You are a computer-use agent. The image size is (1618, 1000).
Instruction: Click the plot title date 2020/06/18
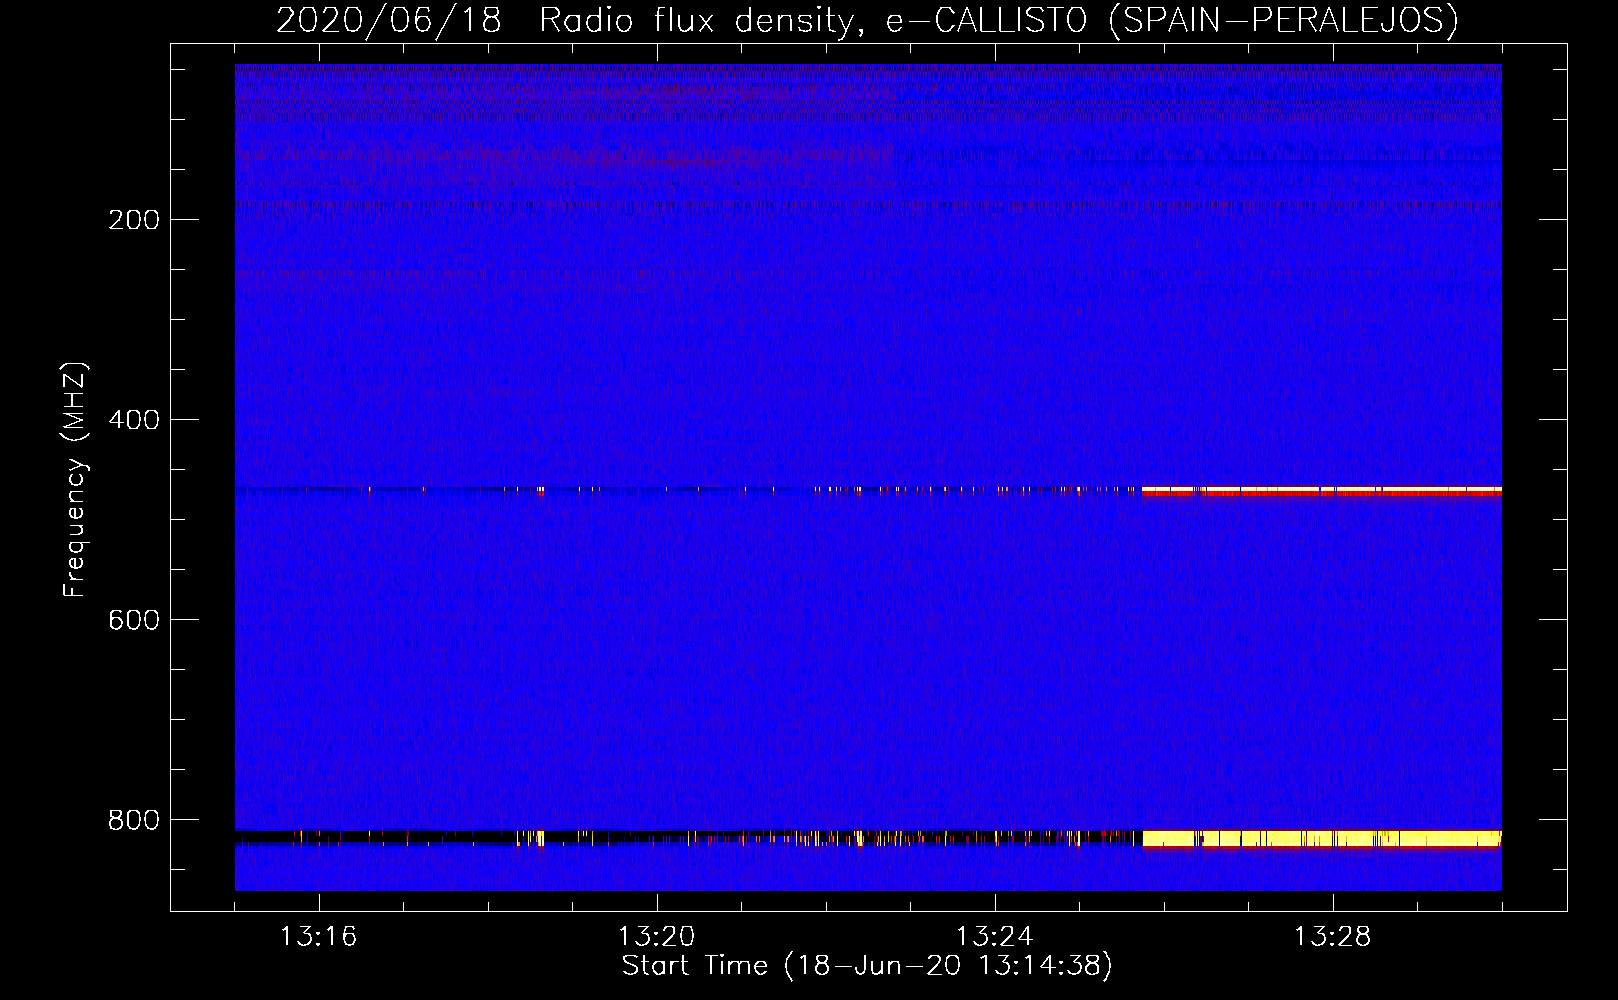(388, 20)
